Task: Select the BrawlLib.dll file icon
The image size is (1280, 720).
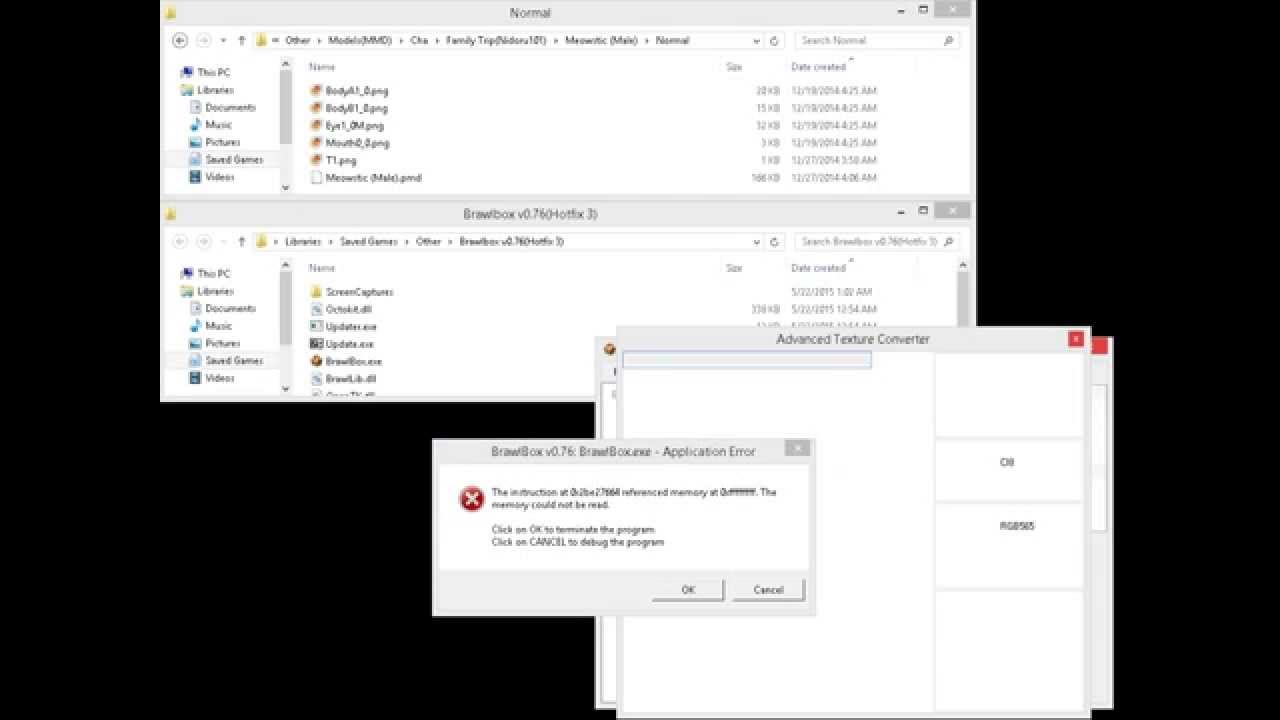Action: [x=316, y=379]
